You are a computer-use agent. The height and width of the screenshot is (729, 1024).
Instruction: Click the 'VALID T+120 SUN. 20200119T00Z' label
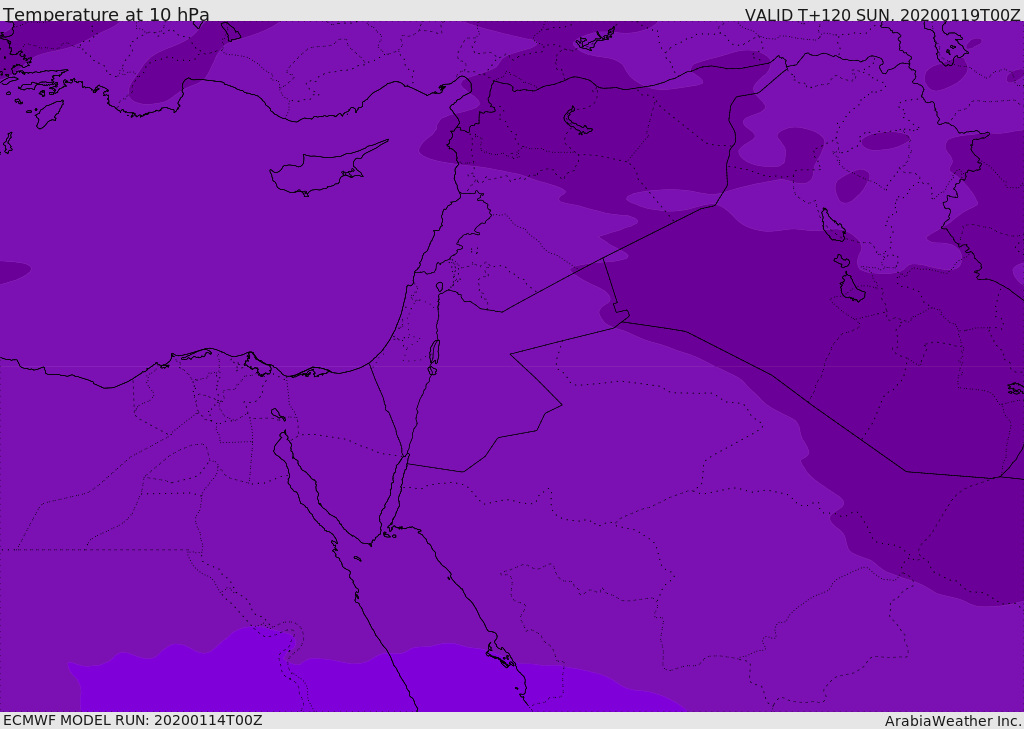tap(882, 15)
